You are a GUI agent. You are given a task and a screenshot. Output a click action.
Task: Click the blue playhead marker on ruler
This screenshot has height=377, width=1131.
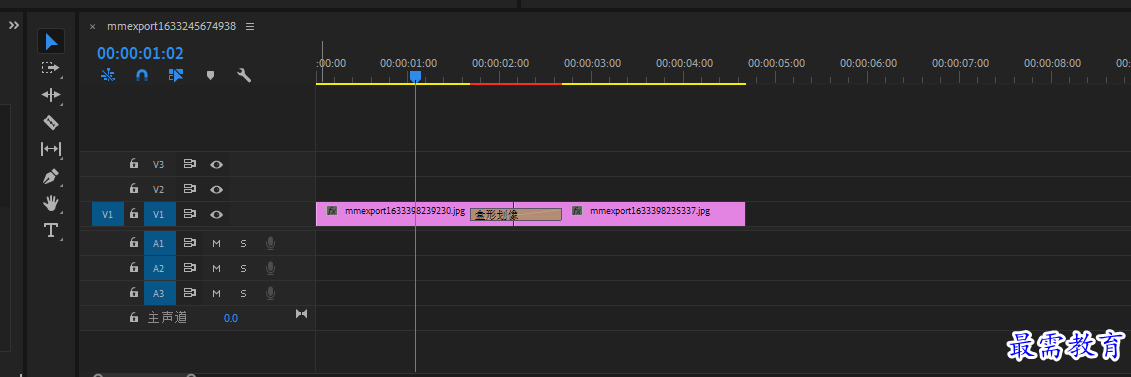pyautogui.click(x=415, y=76)
